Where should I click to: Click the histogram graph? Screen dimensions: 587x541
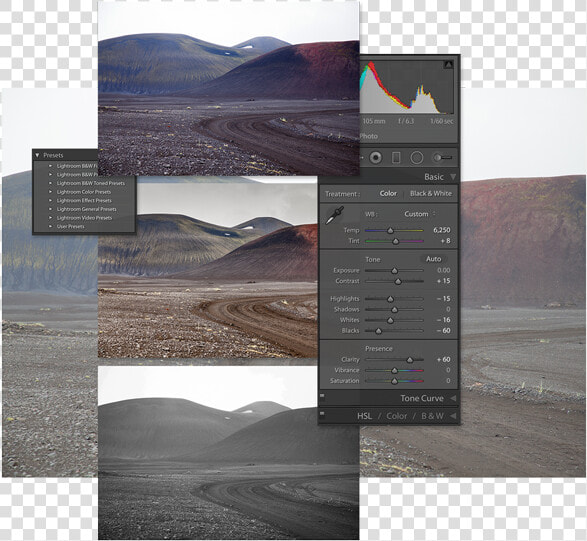(x=407, y=87)
